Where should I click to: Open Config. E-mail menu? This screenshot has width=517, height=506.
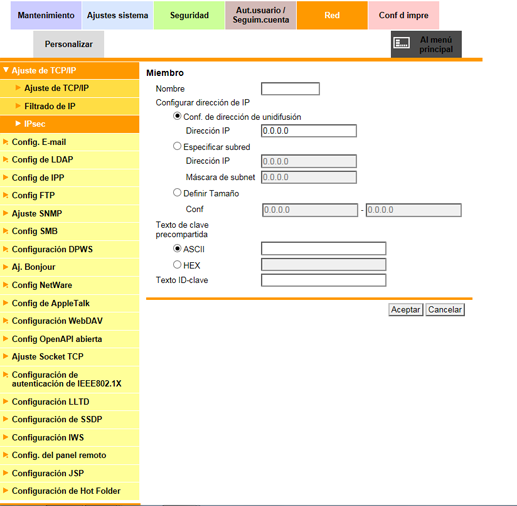pyautogui.click(x=70, y=142)
